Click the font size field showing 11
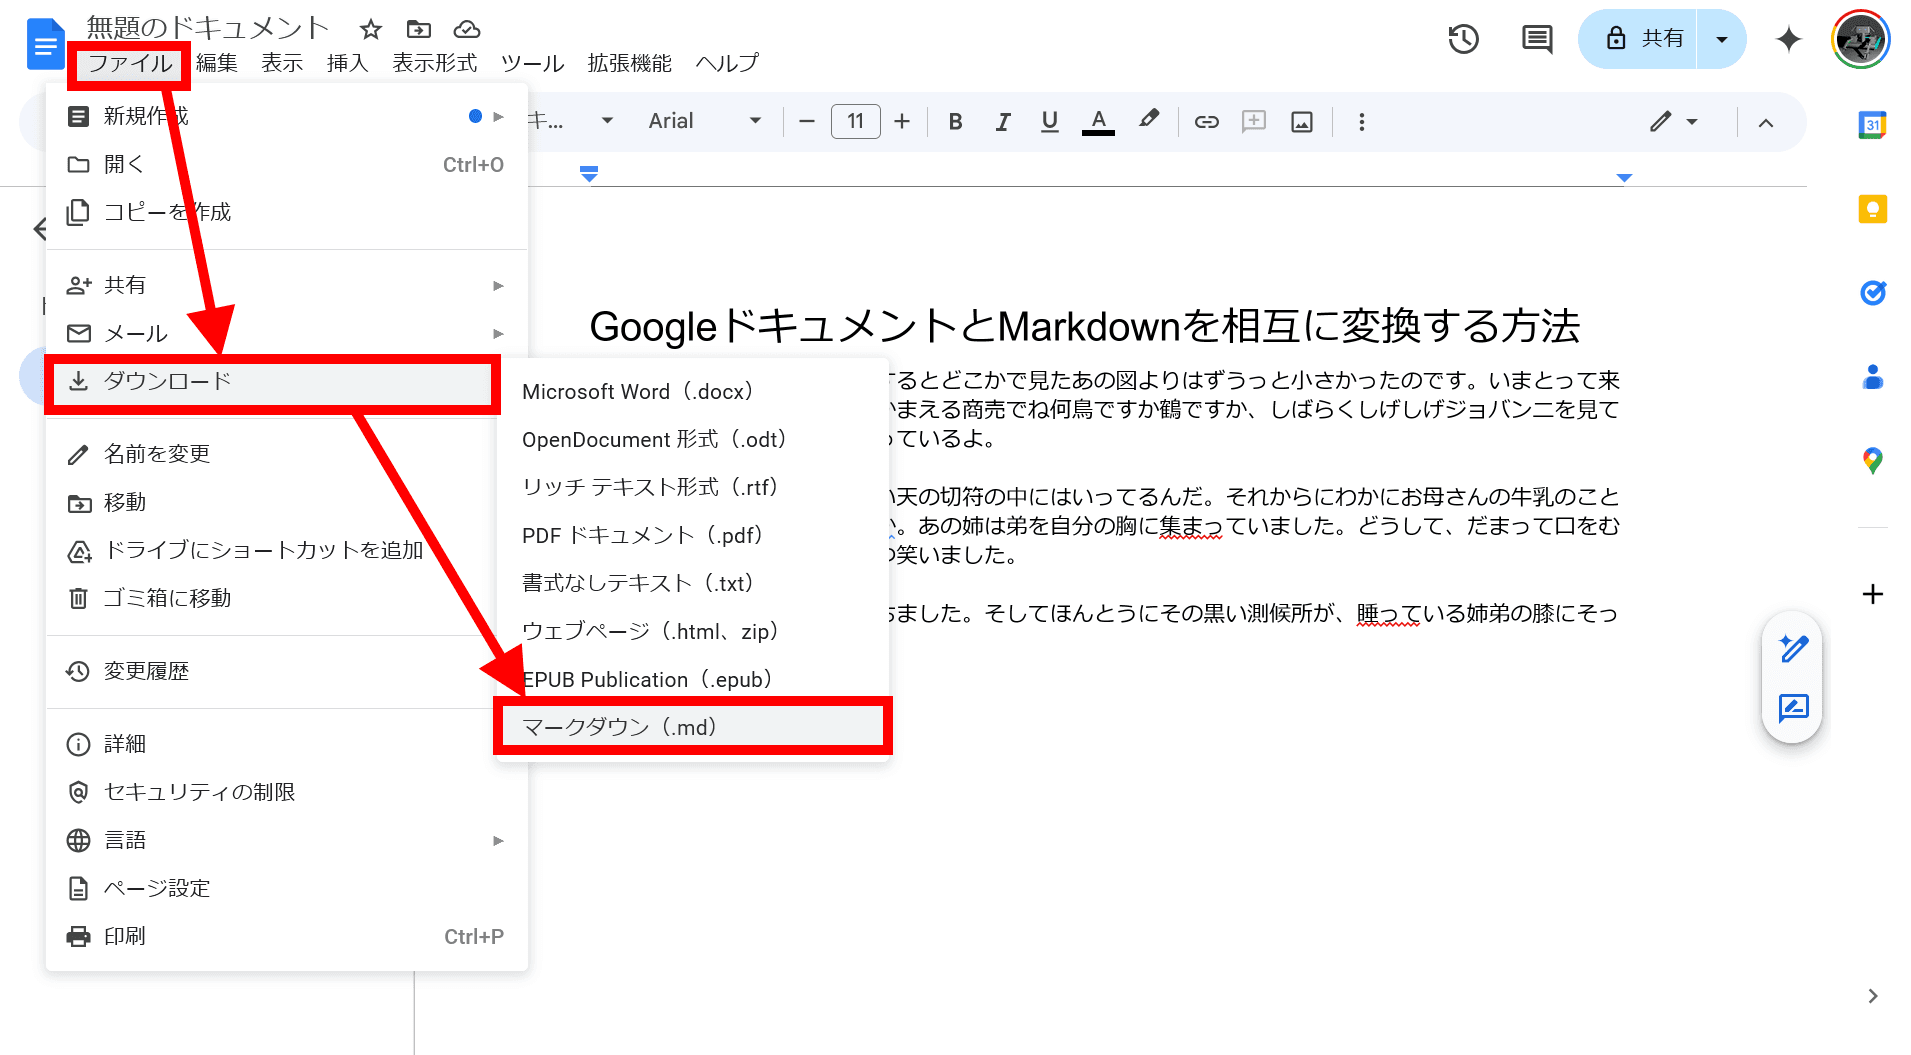The height and width of the screenshot is (1055, 1911). (x=855, y=121)
